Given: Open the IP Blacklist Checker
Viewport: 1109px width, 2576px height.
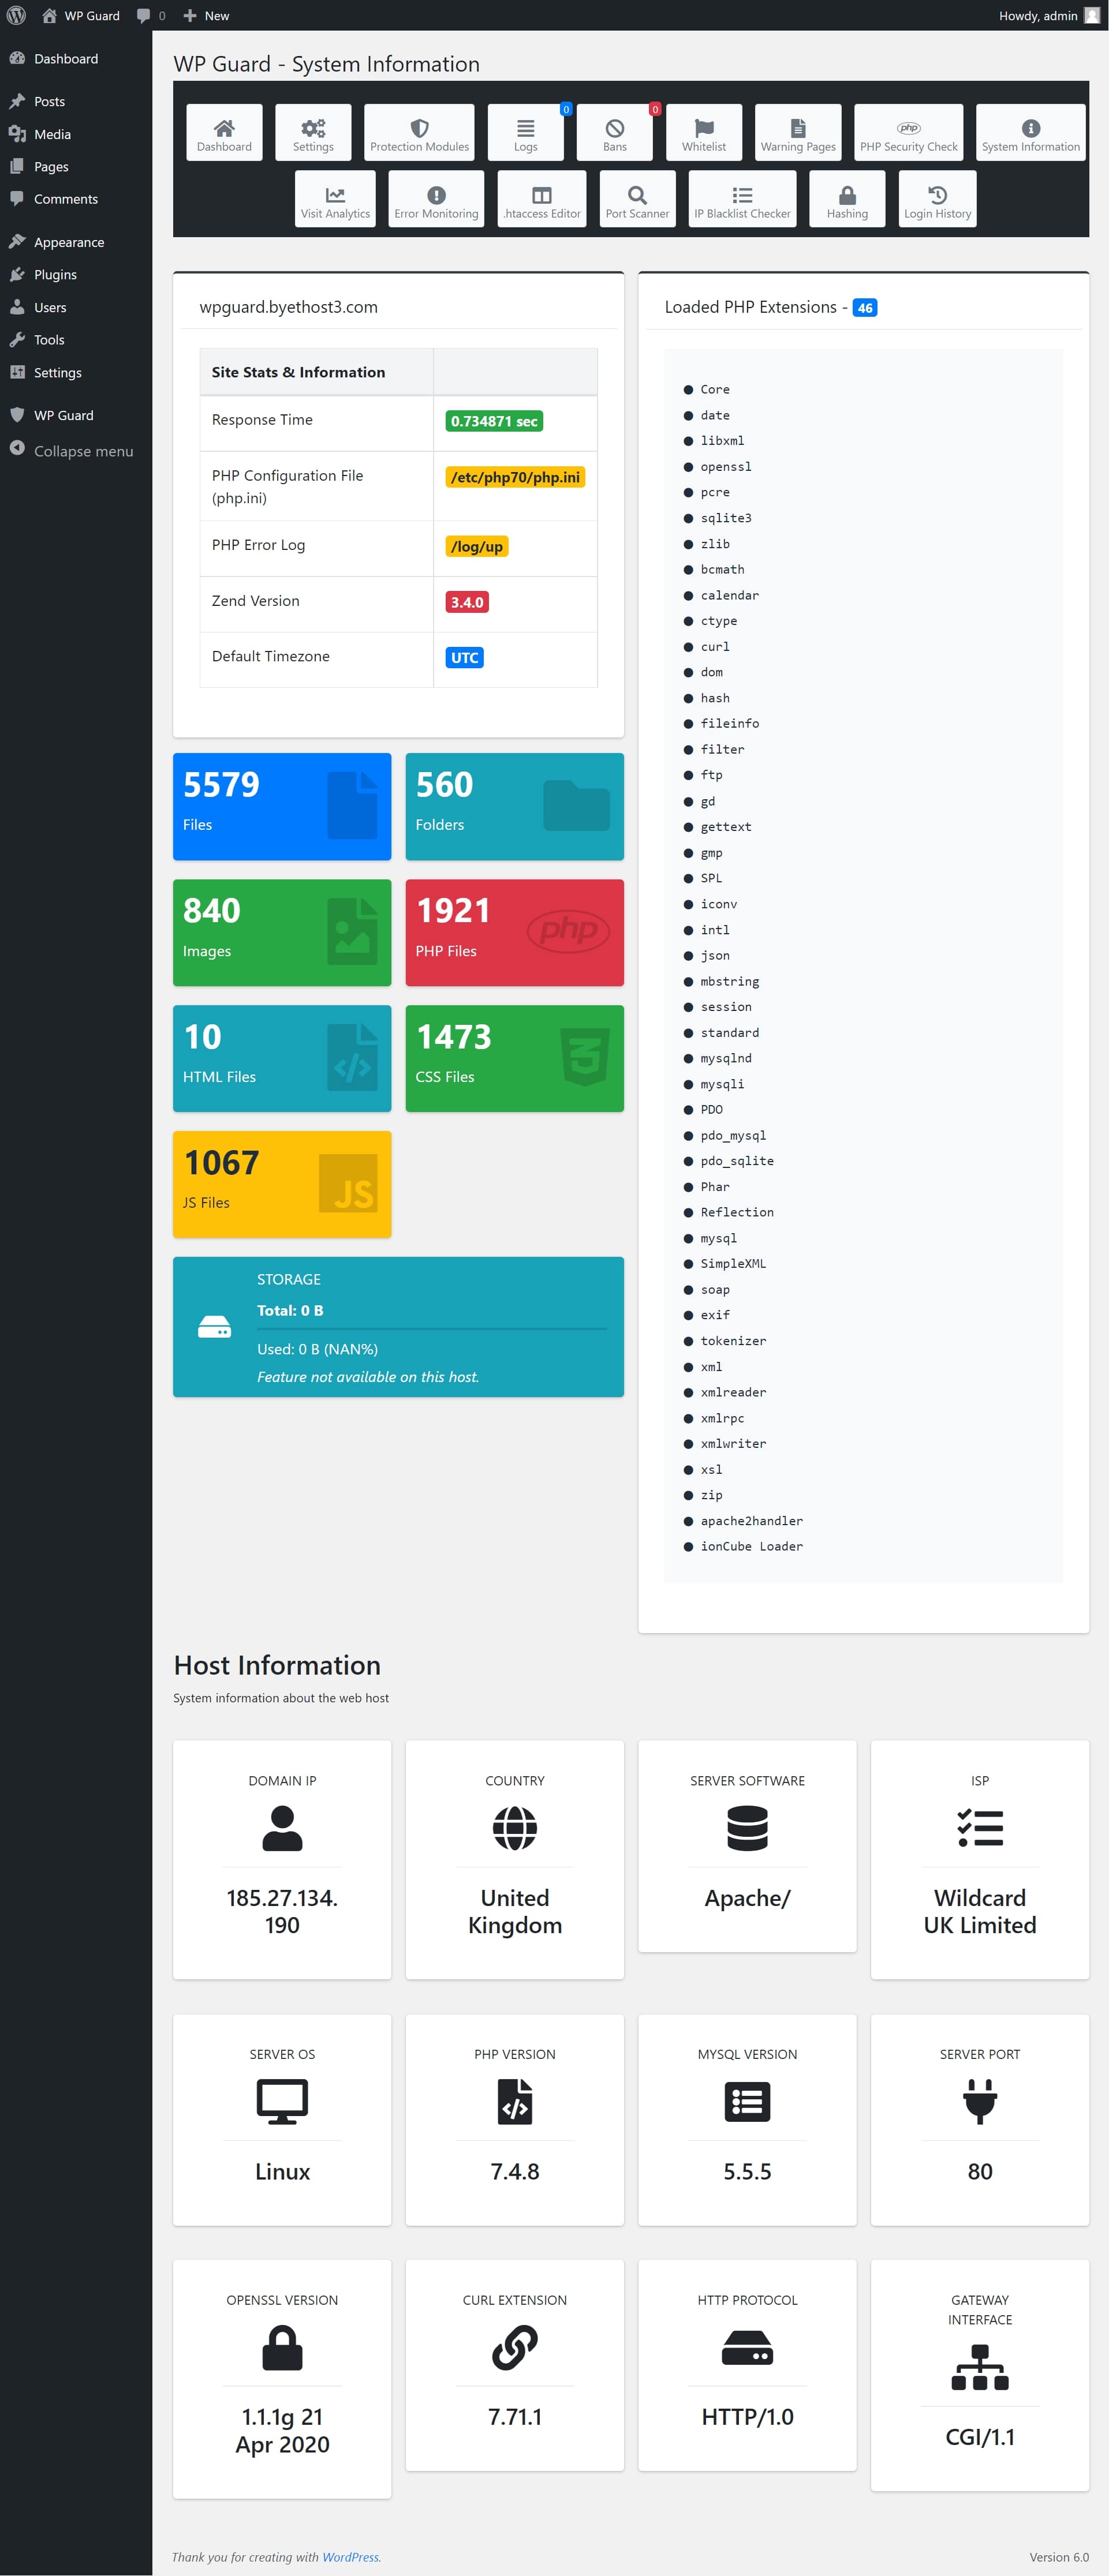Looking at the screenshot, I should pyautogui.click(x=742, y=198).
